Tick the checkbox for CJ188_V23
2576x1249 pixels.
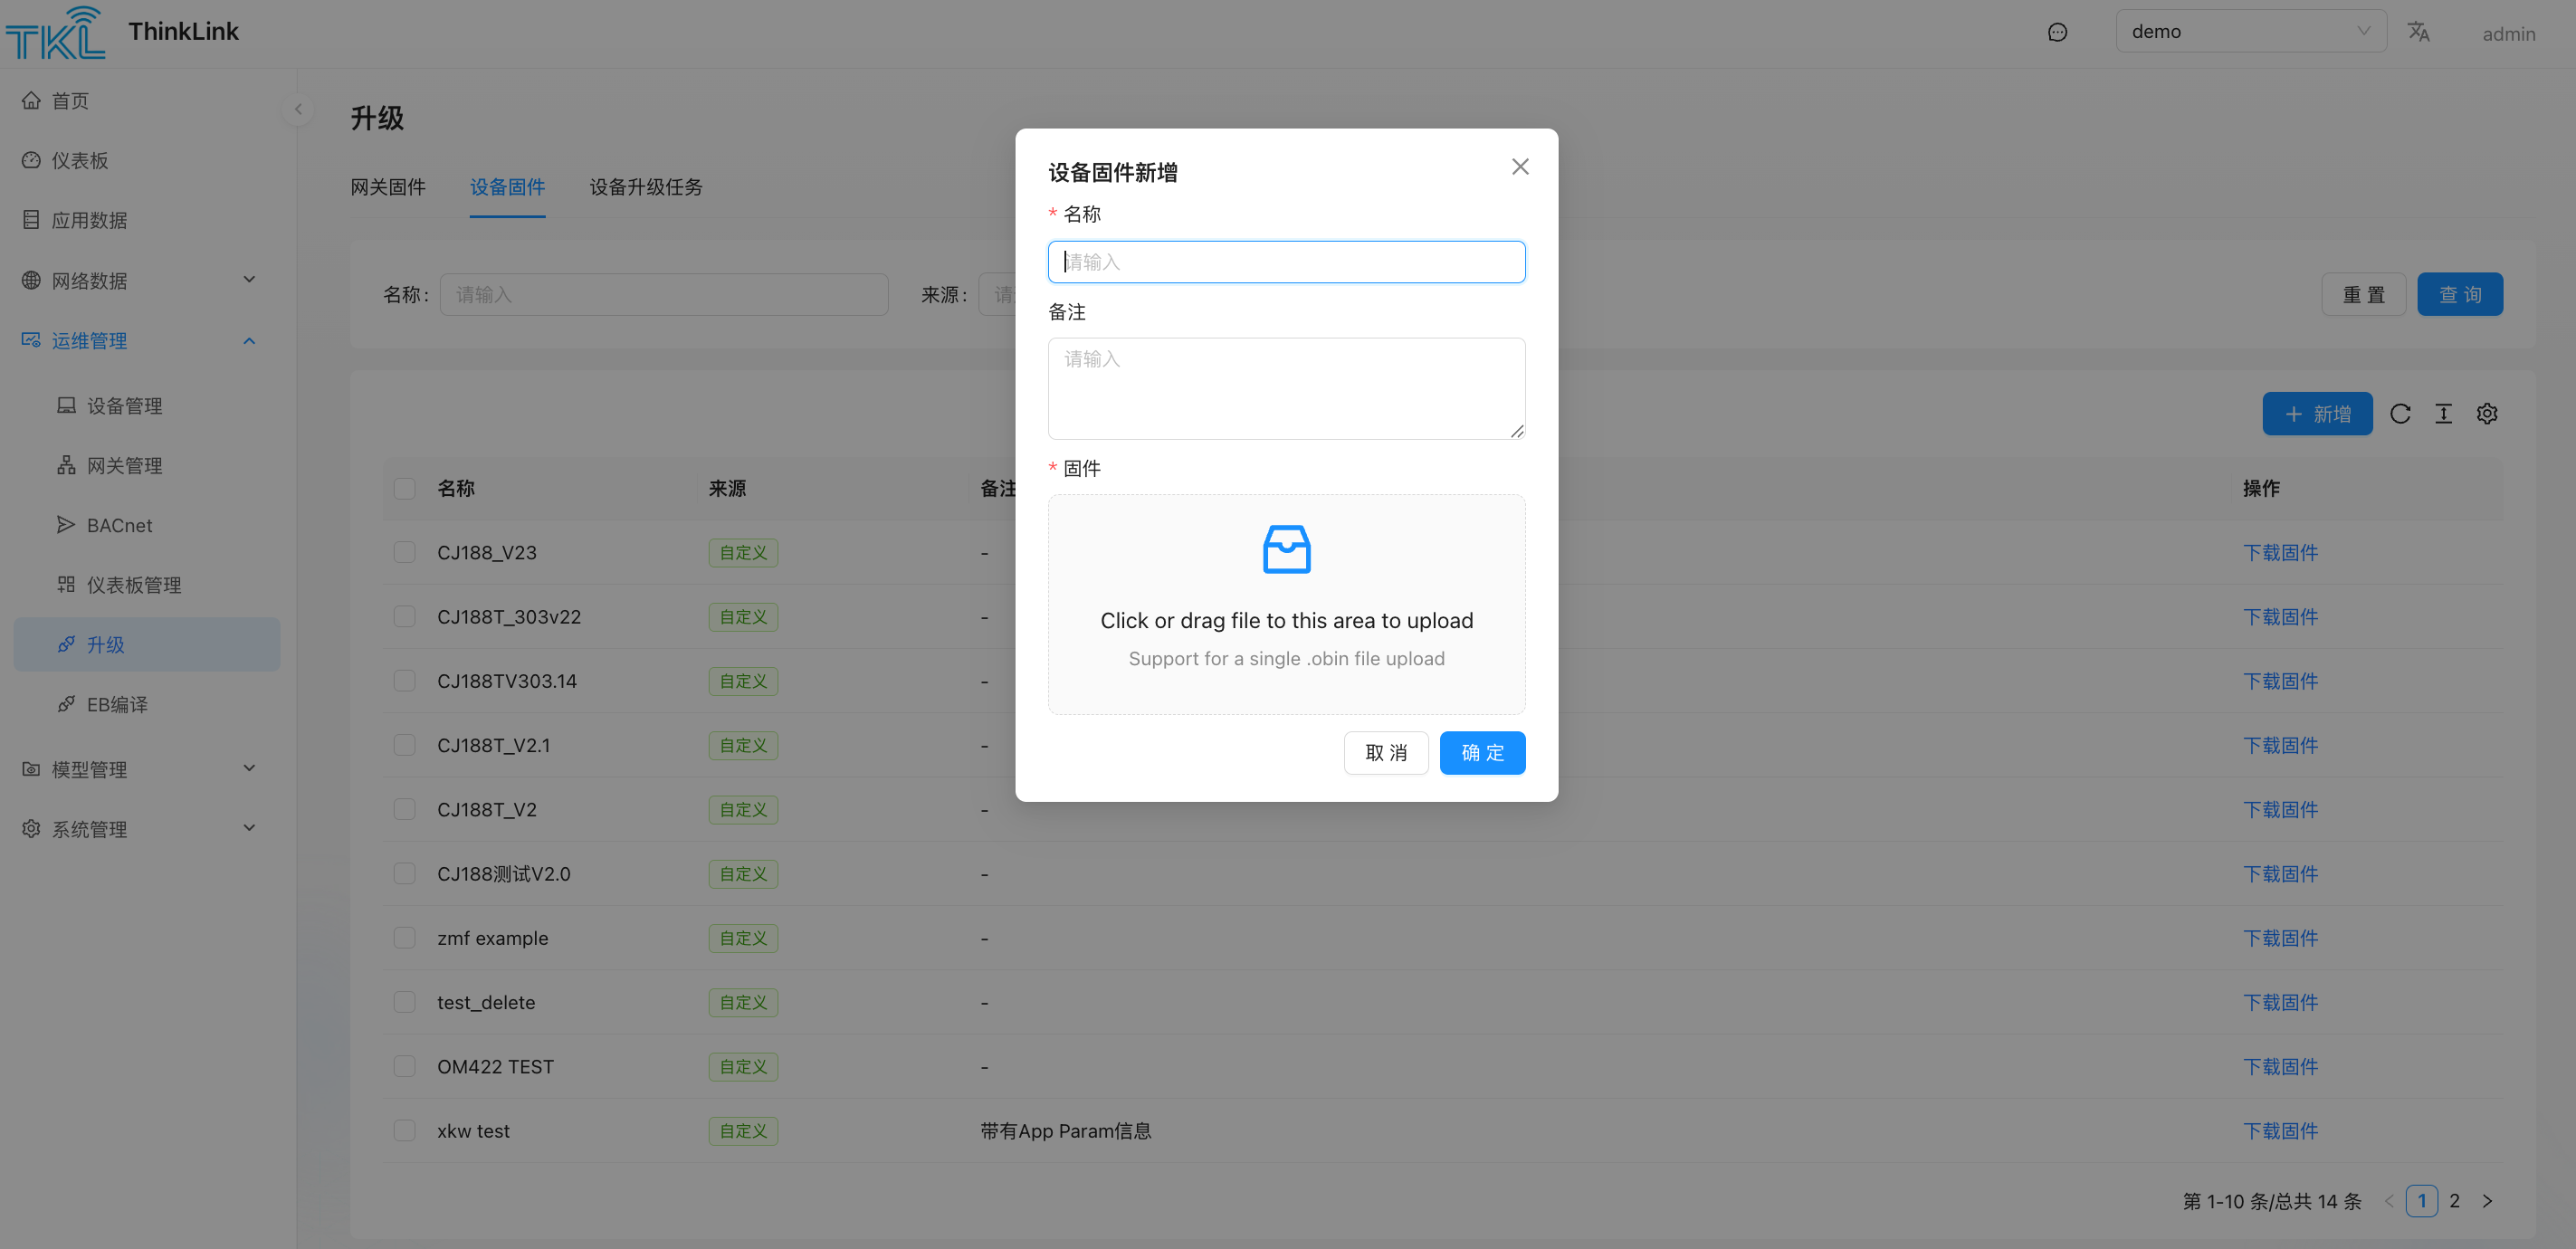[404, 553]
